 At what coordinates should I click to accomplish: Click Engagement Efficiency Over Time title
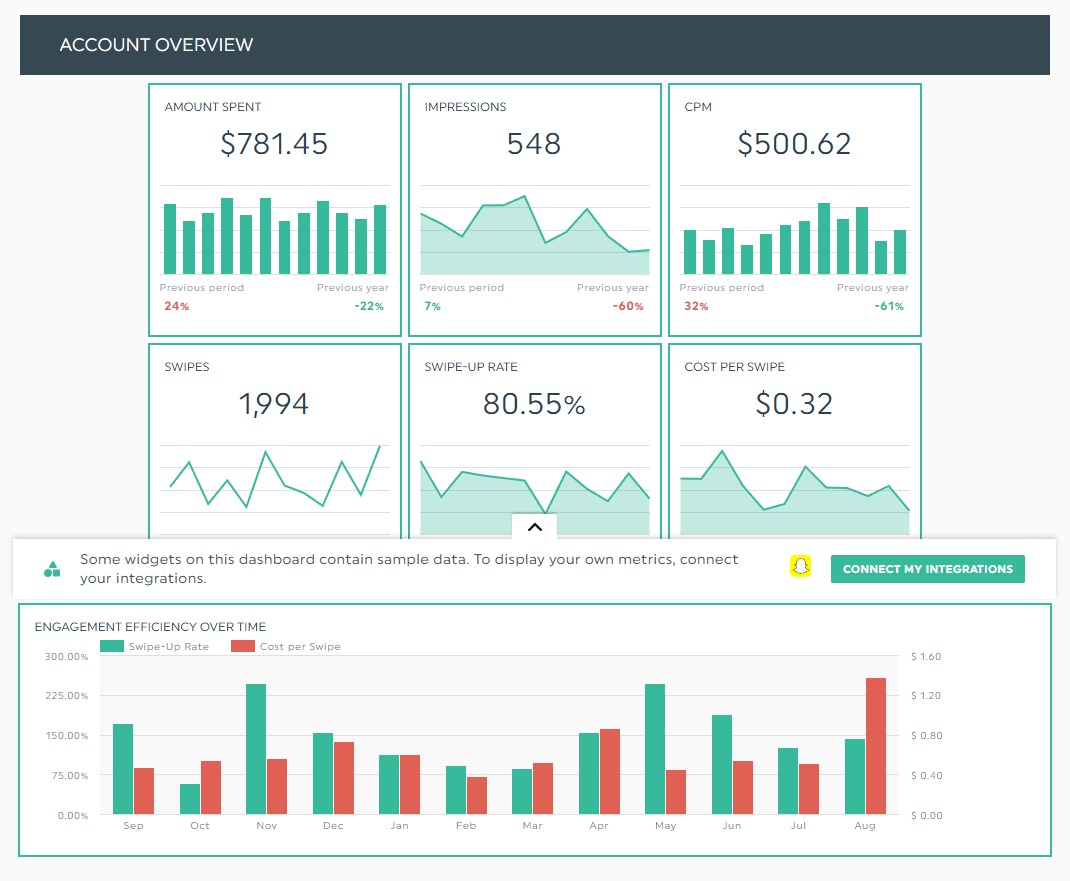(x=150, y=627)
